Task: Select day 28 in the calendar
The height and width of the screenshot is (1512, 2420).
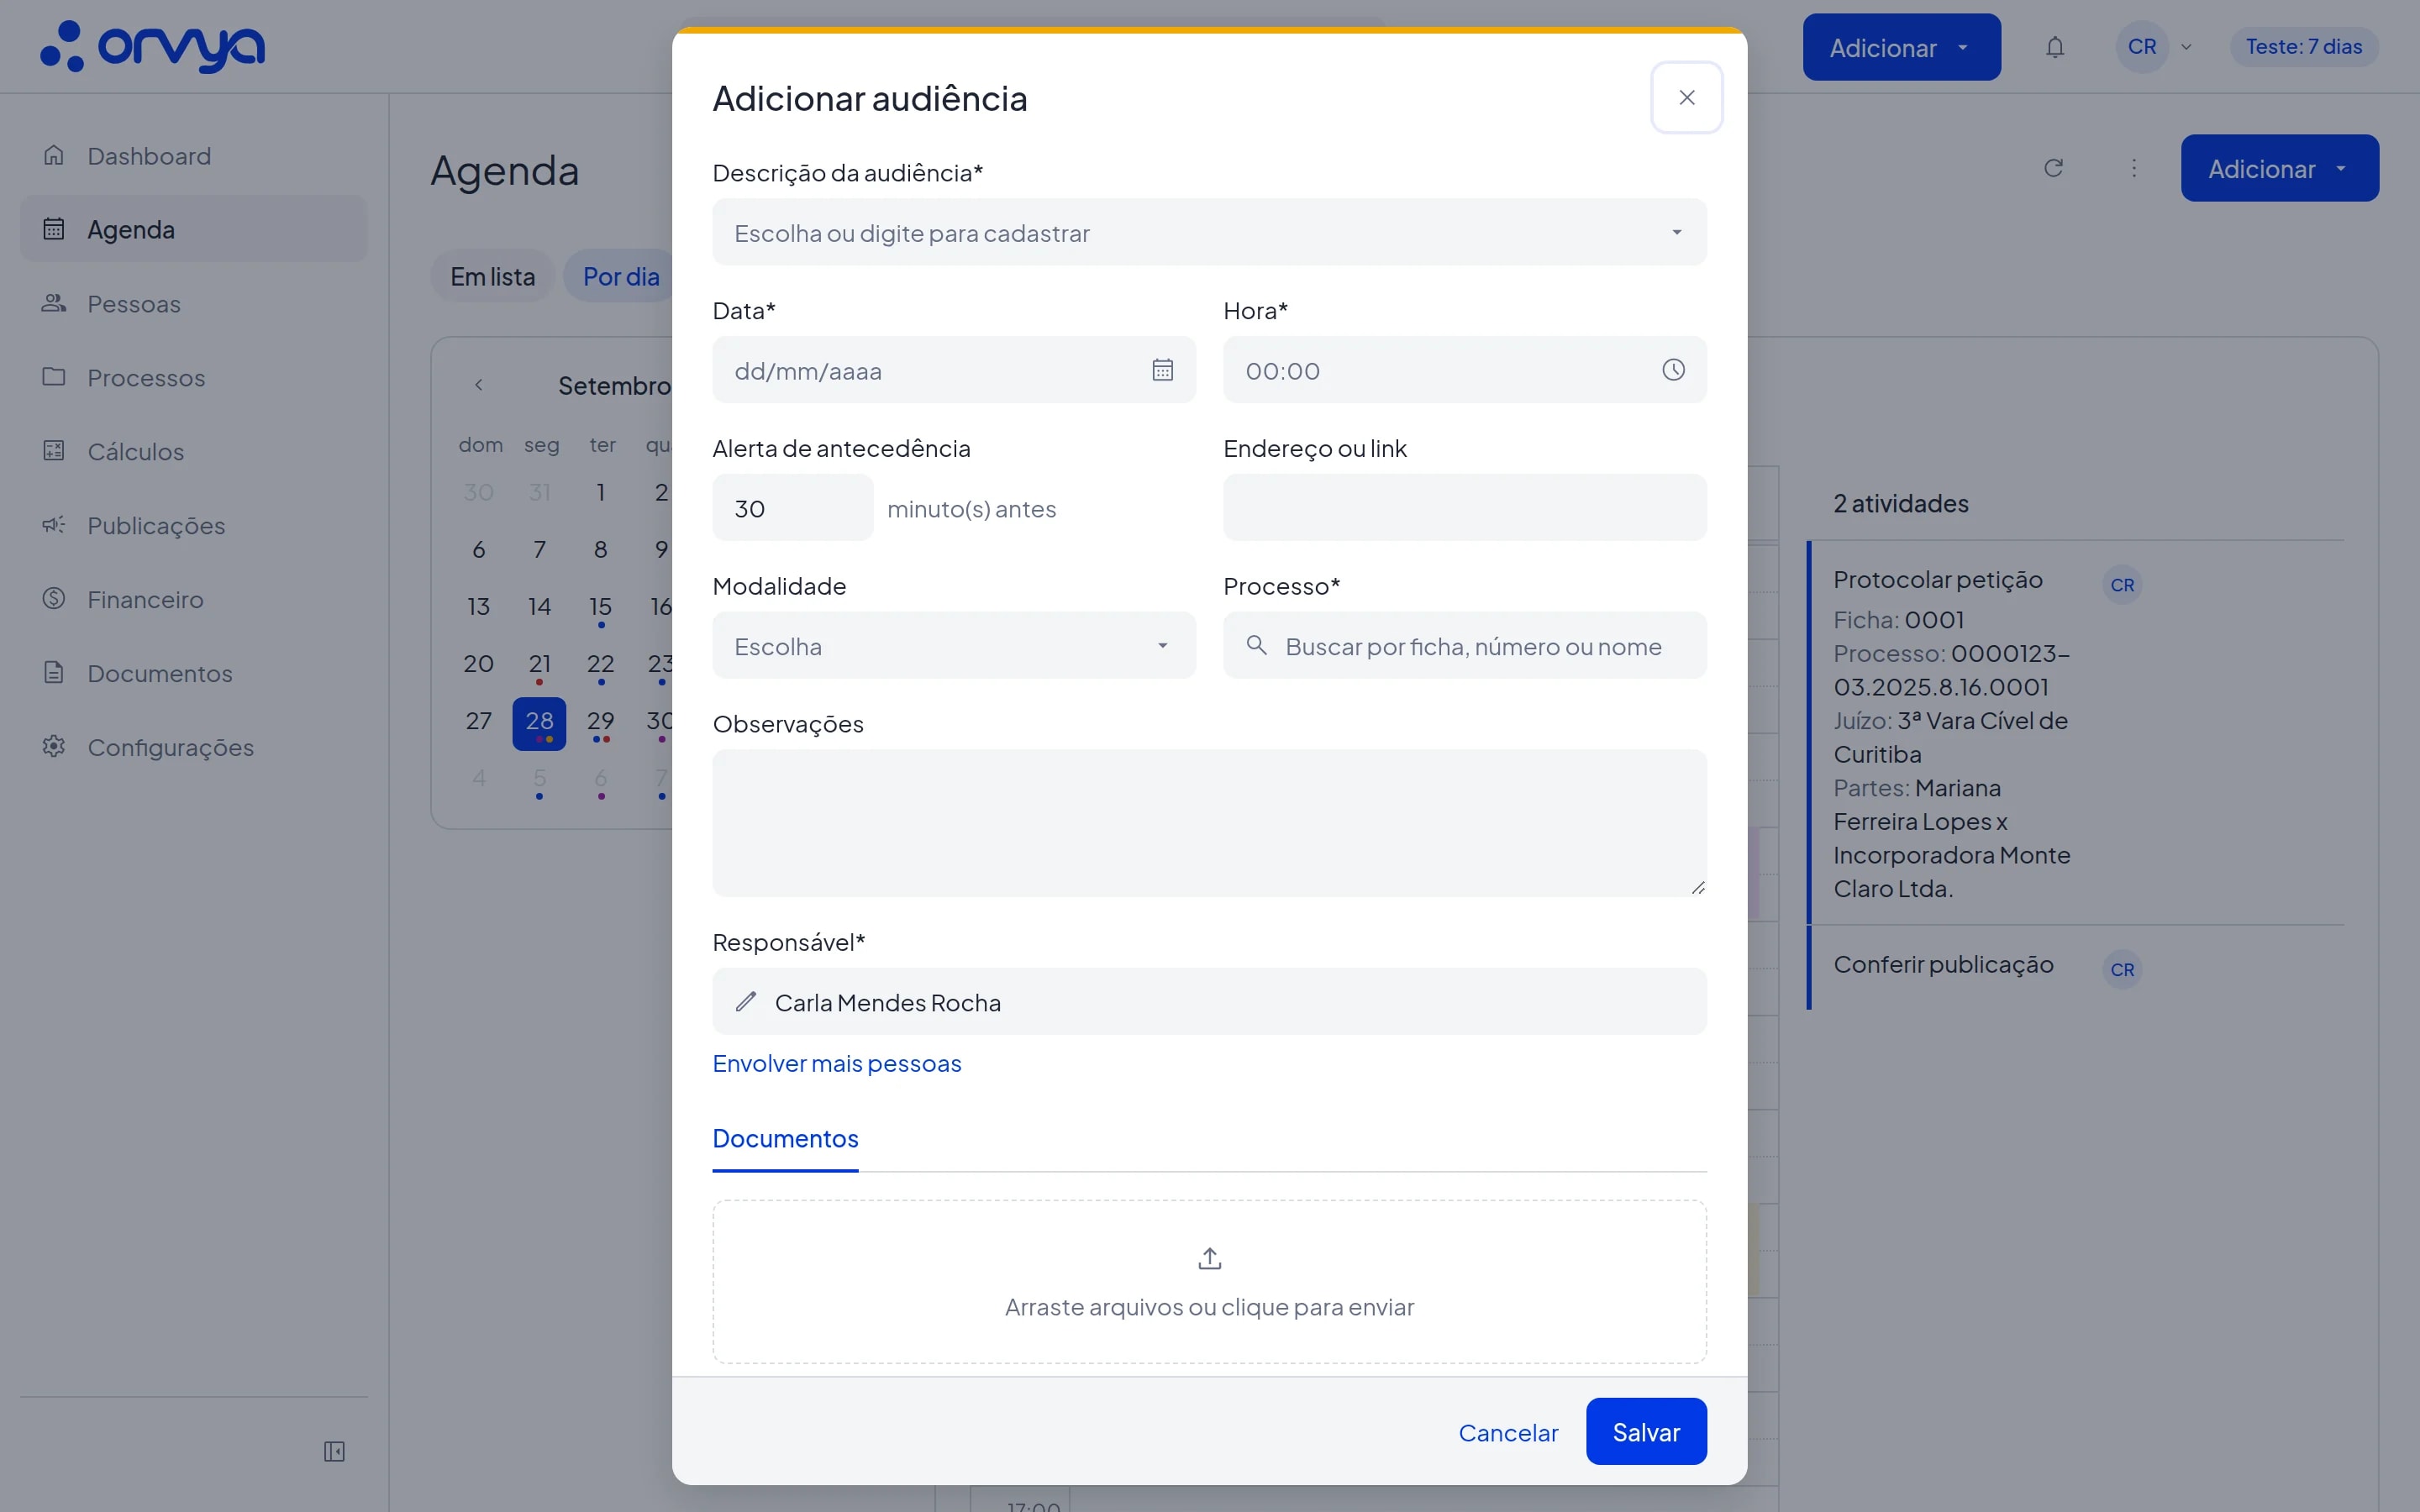Action: point(539,723)
